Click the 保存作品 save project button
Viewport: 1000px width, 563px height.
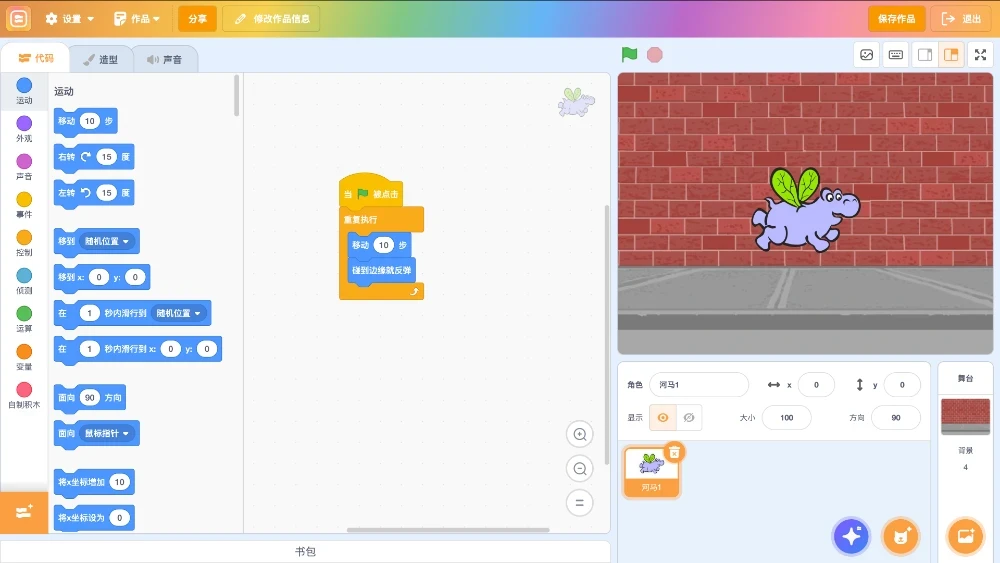click(896, 19)
